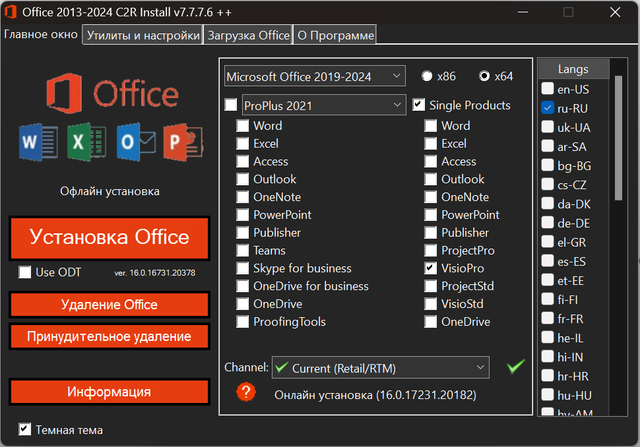Toggle the ProPlus 2021 suite checkbox
Viewport: 640px width, 447px height.
click(x=231, y=105)
